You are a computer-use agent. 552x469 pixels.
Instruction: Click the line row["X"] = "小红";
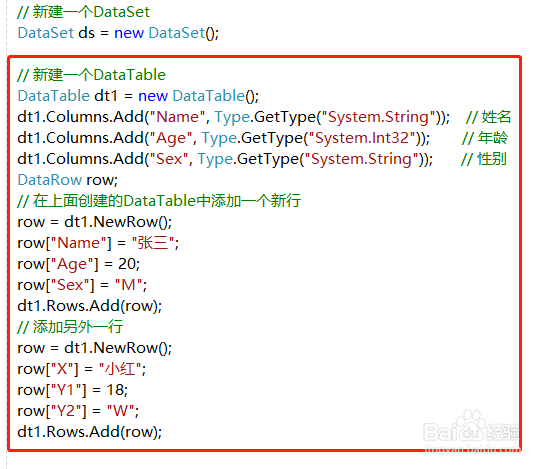tap(82, 369)
